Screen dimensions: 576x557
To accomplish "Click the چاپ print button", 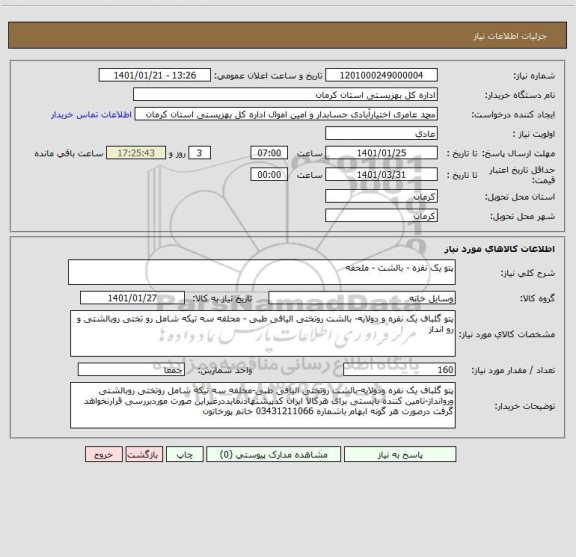I will click(x=185, y=454).
